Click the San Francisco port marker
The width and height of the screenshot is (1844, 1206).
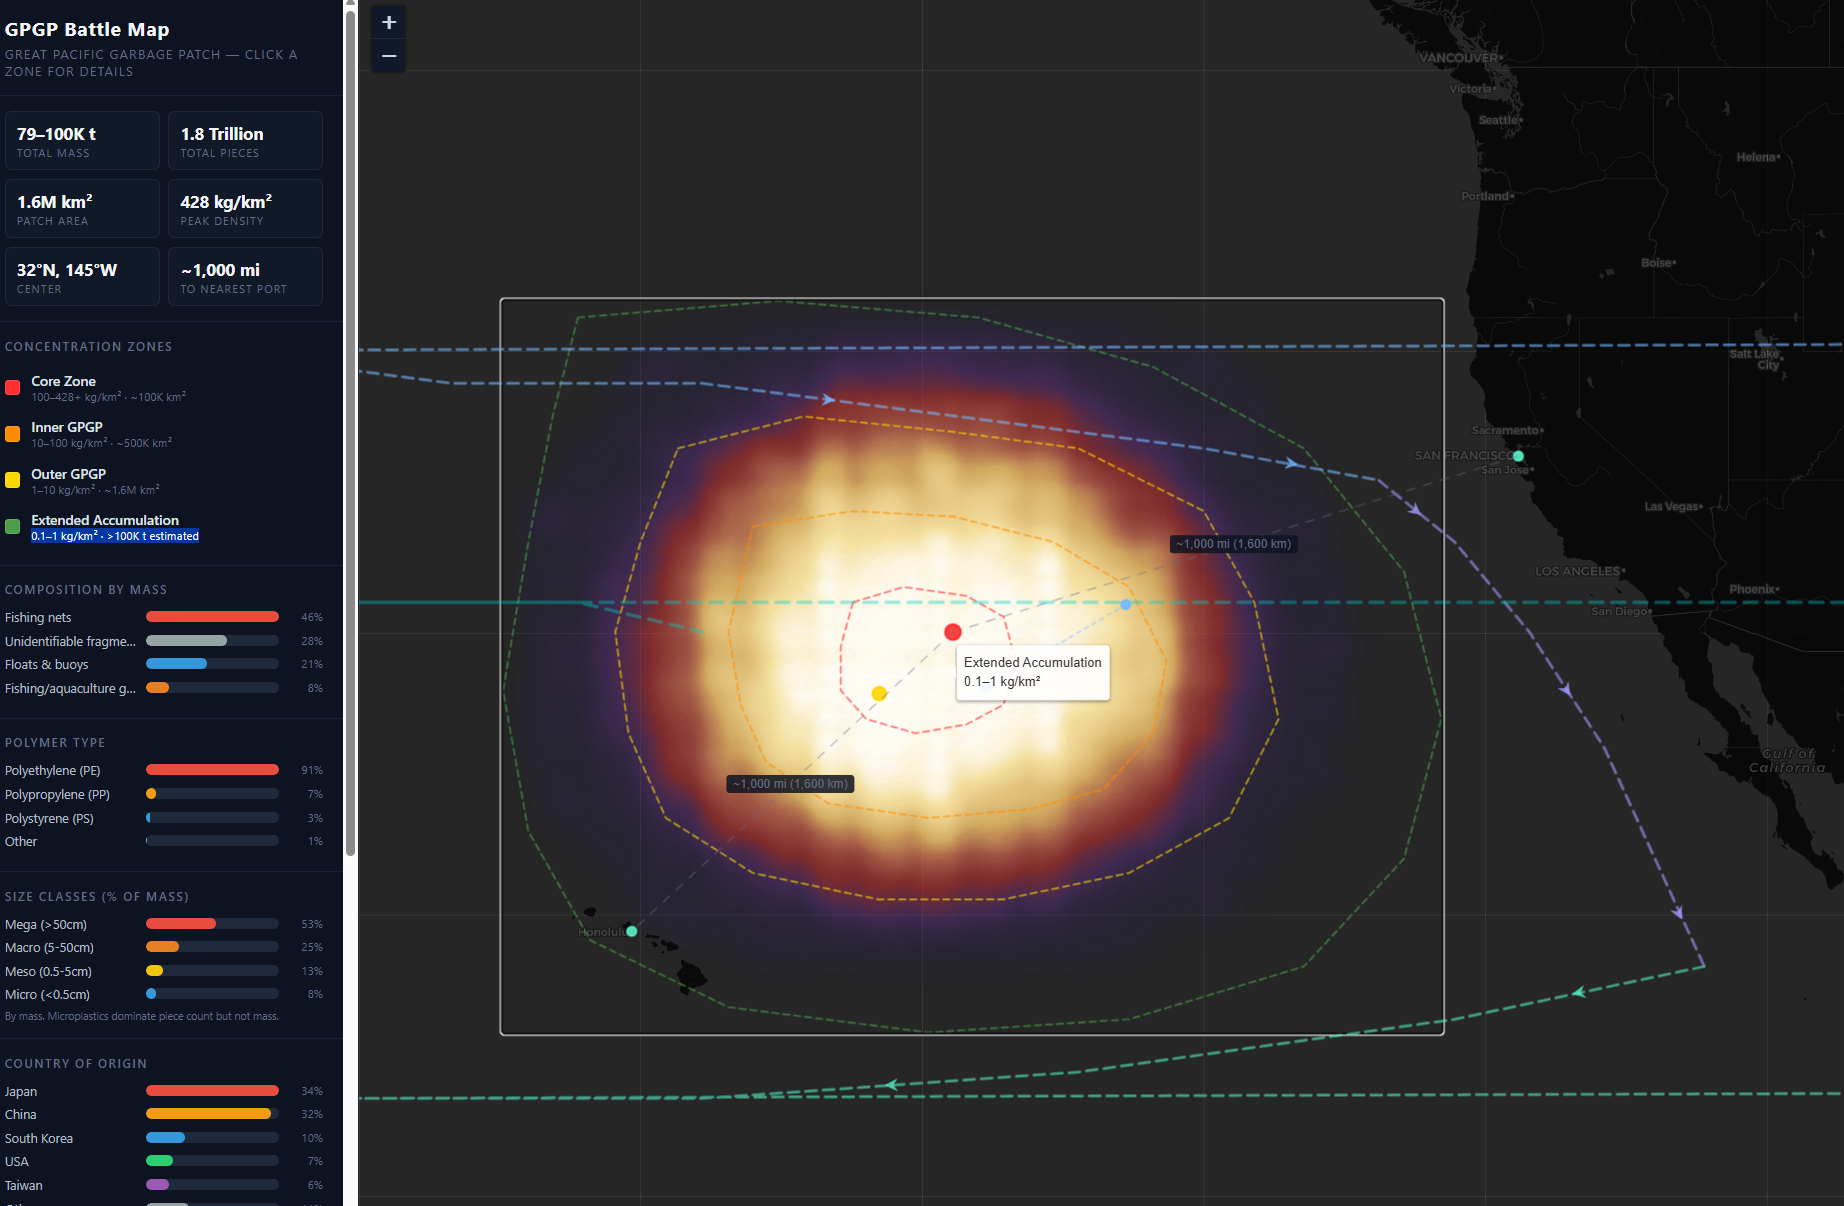[1518, 456]
